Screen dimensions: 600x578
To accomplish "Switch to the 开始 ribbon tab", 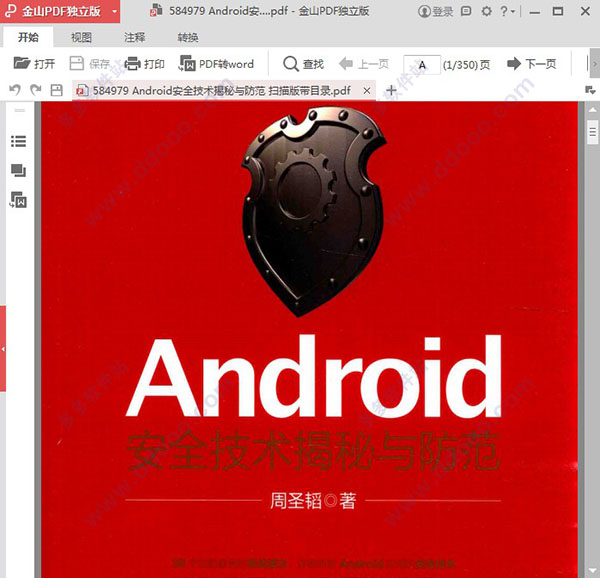I will [28, 37].
